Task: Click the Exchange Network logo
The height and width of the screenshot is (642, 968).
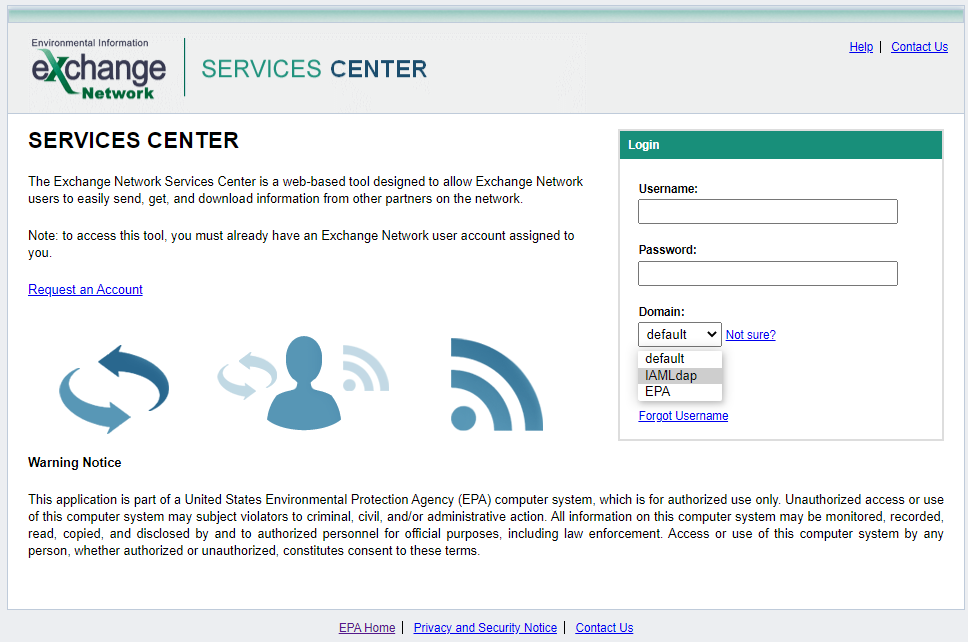Action: (x=99, y=69)
